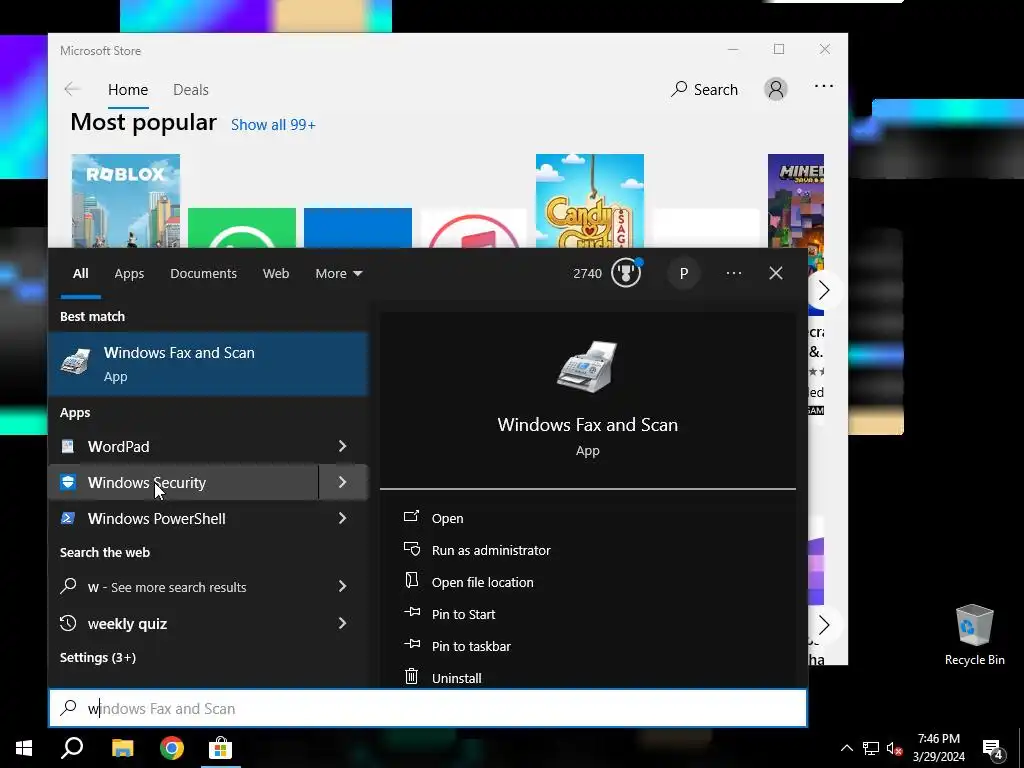Viewport: 1024px width, 768px height.
Task: Expand Windows PowerShell details chevron
Action: pos(343,519)
